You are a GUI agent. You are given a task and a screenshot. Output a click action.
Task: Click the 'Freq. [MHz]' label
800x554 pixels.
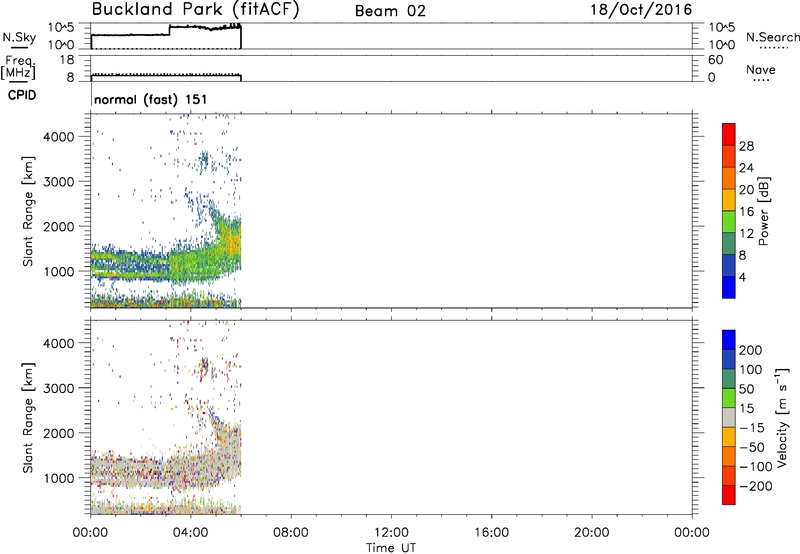pyautogui.click(x=19, y=68)
